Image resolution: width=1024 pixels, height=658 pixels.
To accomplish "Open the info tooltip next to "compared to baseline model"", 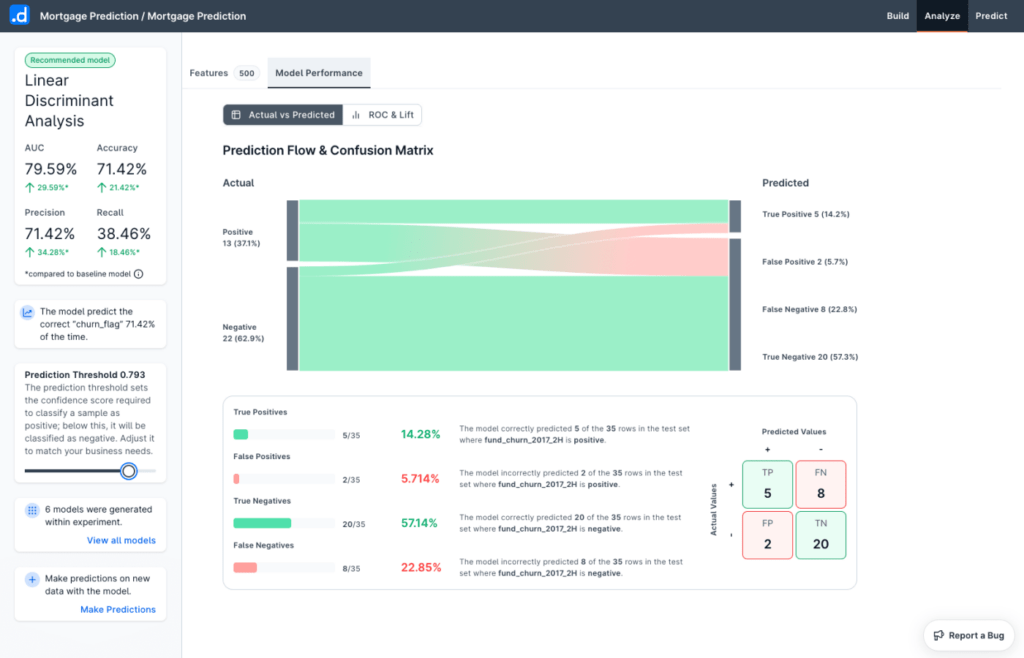I will [136, 273].
